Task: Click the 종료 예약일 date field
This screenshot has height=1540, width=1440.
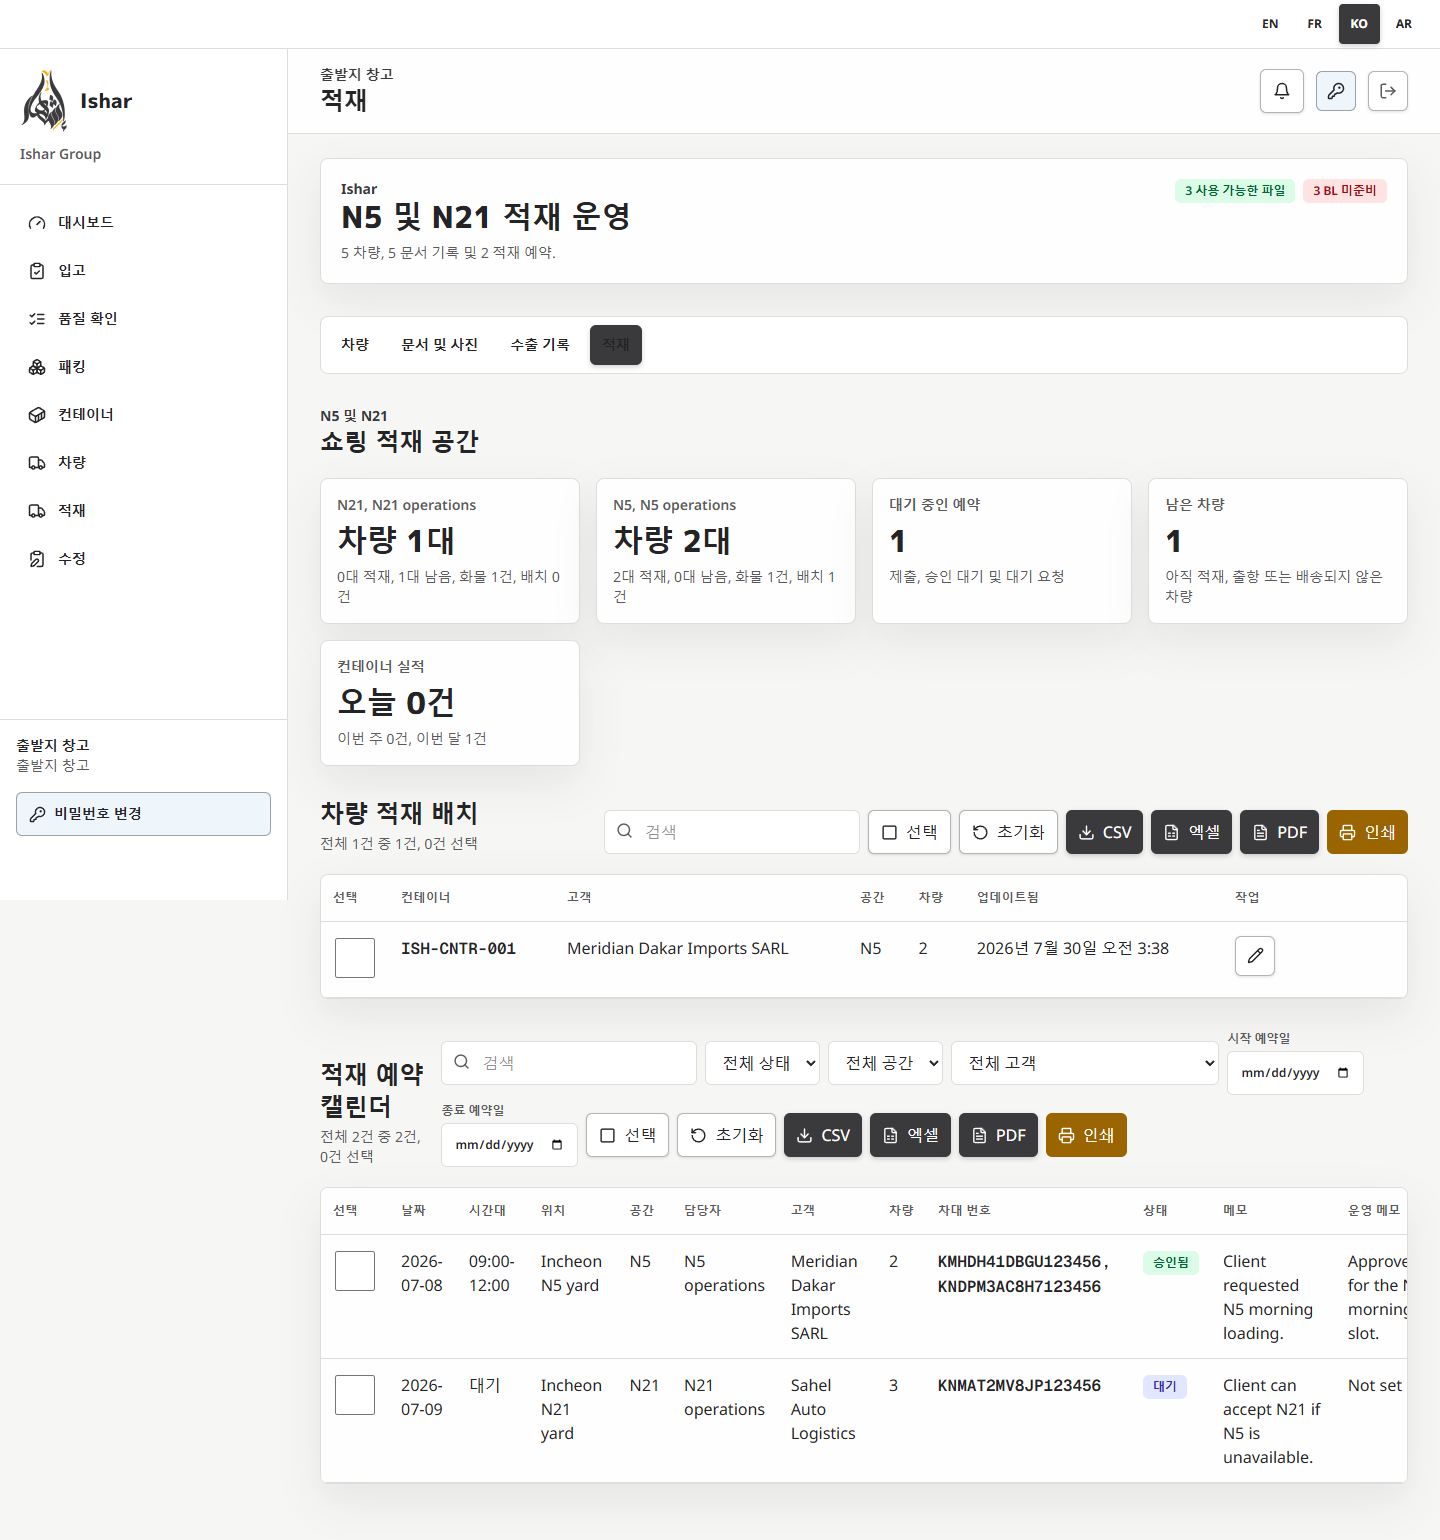Action: [x=509, y=1145]
